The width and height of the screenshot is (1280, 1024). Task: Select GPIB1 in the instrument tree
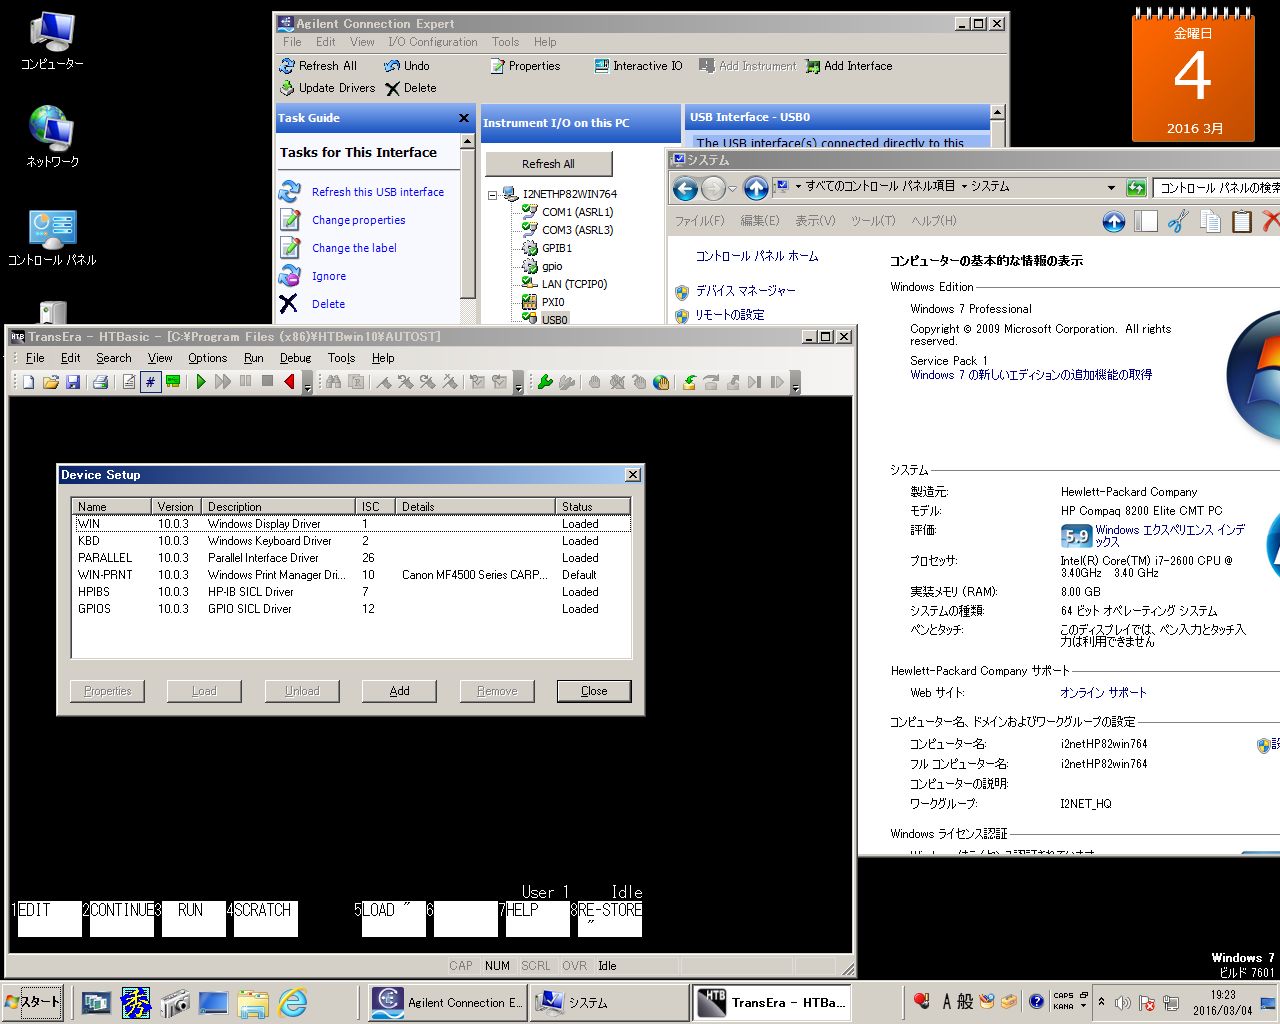[x=557, y=248]
